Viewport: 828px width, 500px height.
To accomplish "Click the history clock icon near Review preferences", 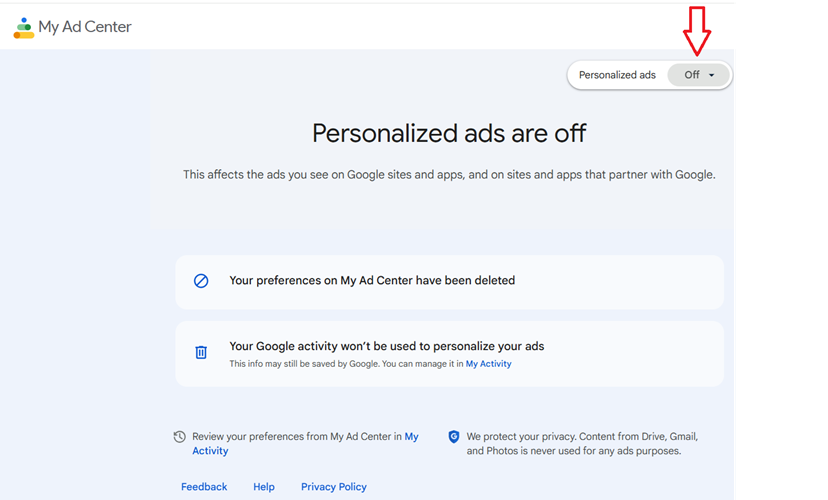I will click(x=180, y=437).
